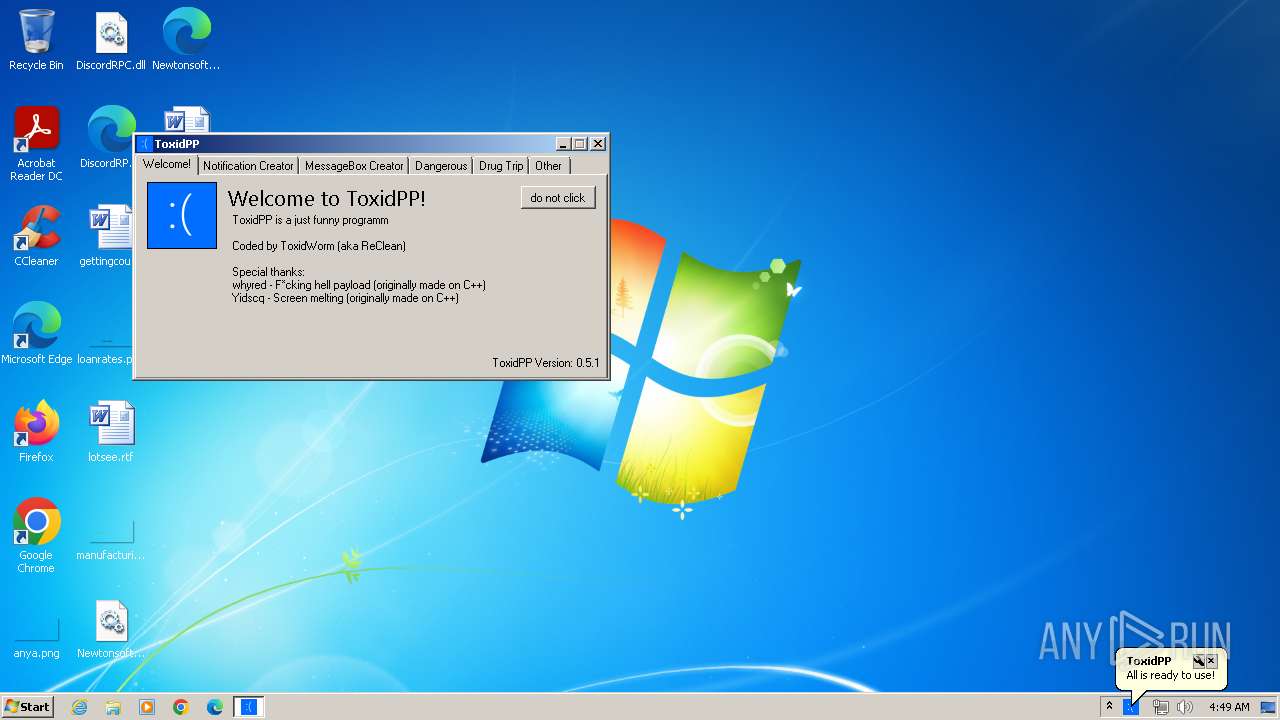
Task: Open the MessageBox Creator tab
Action: (354, 166)
